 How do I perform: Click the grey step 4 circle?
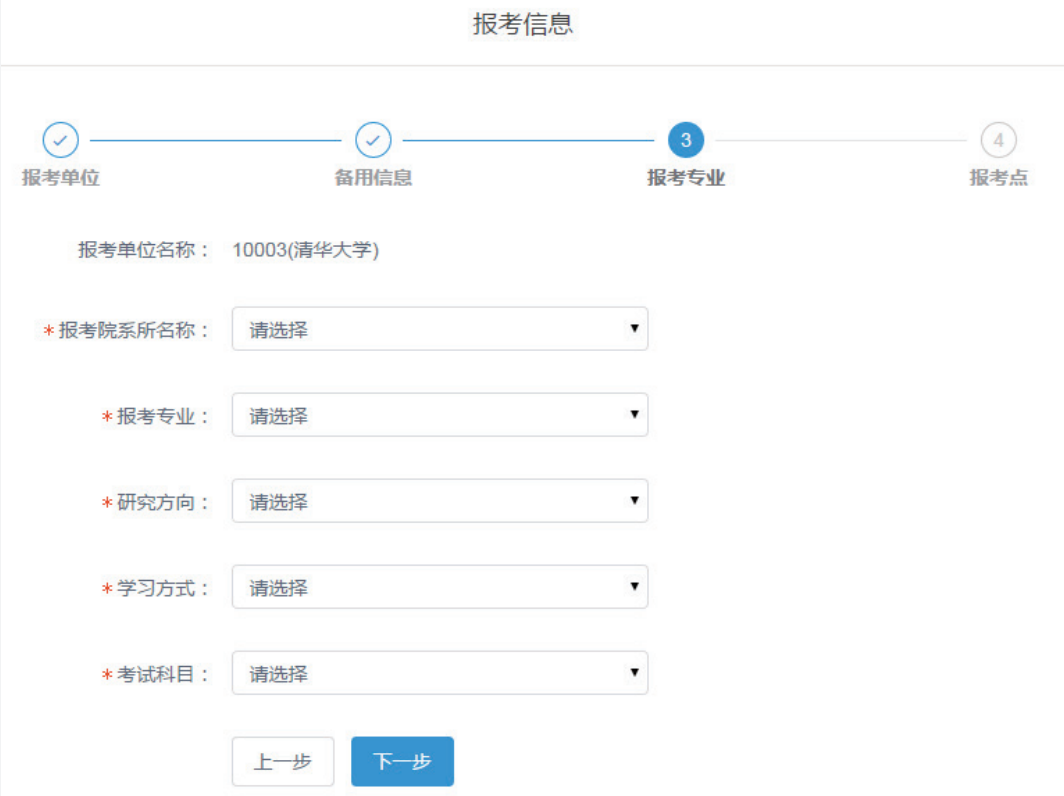pos(998,141)
